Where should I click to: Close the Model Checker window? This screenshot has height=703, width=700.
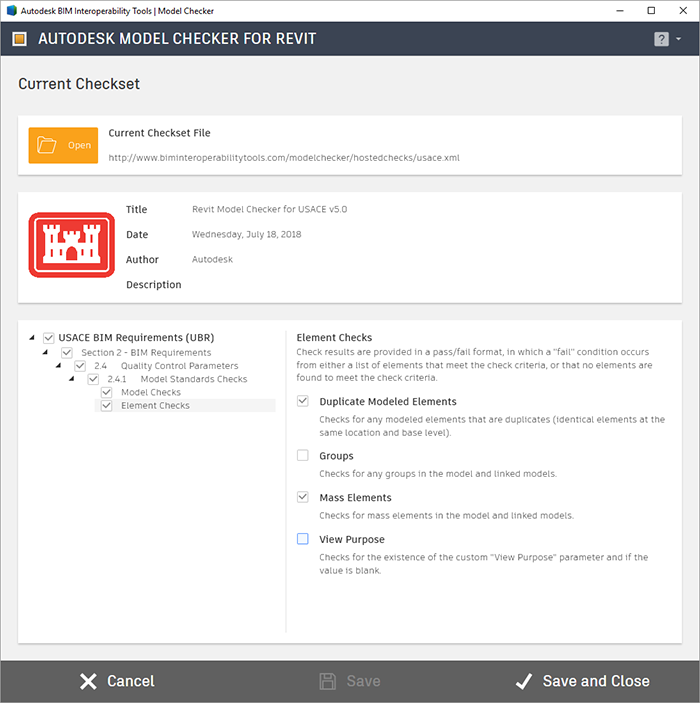click(683, 10)
